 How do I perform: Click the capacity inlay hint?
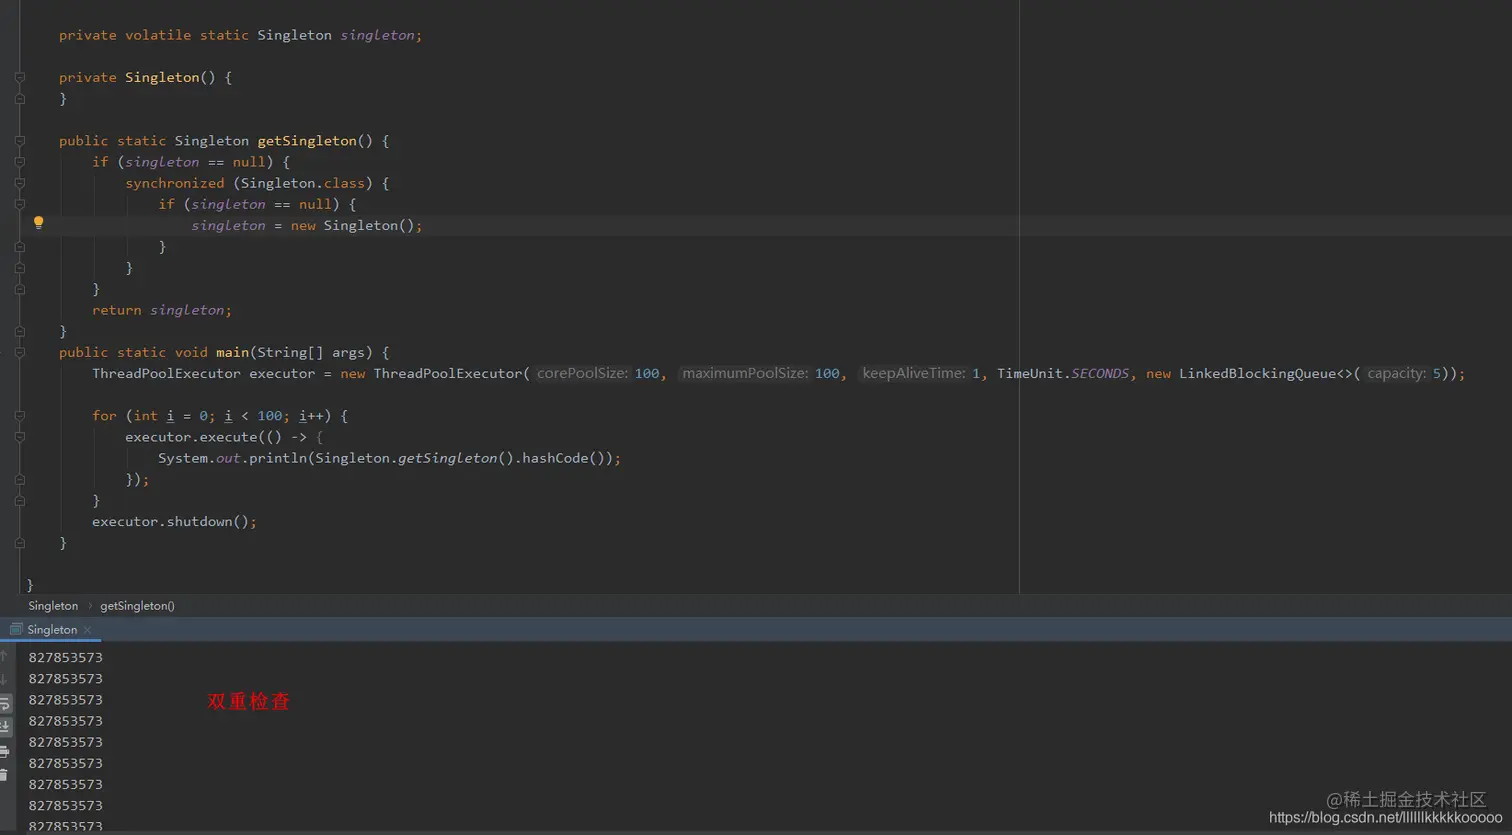point(1397,373)
